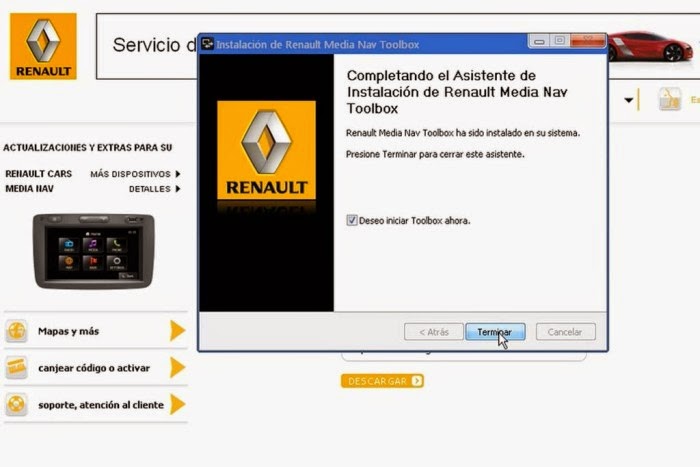
Task: Click the shopping bag icon in header
Action: click(670, 99)
